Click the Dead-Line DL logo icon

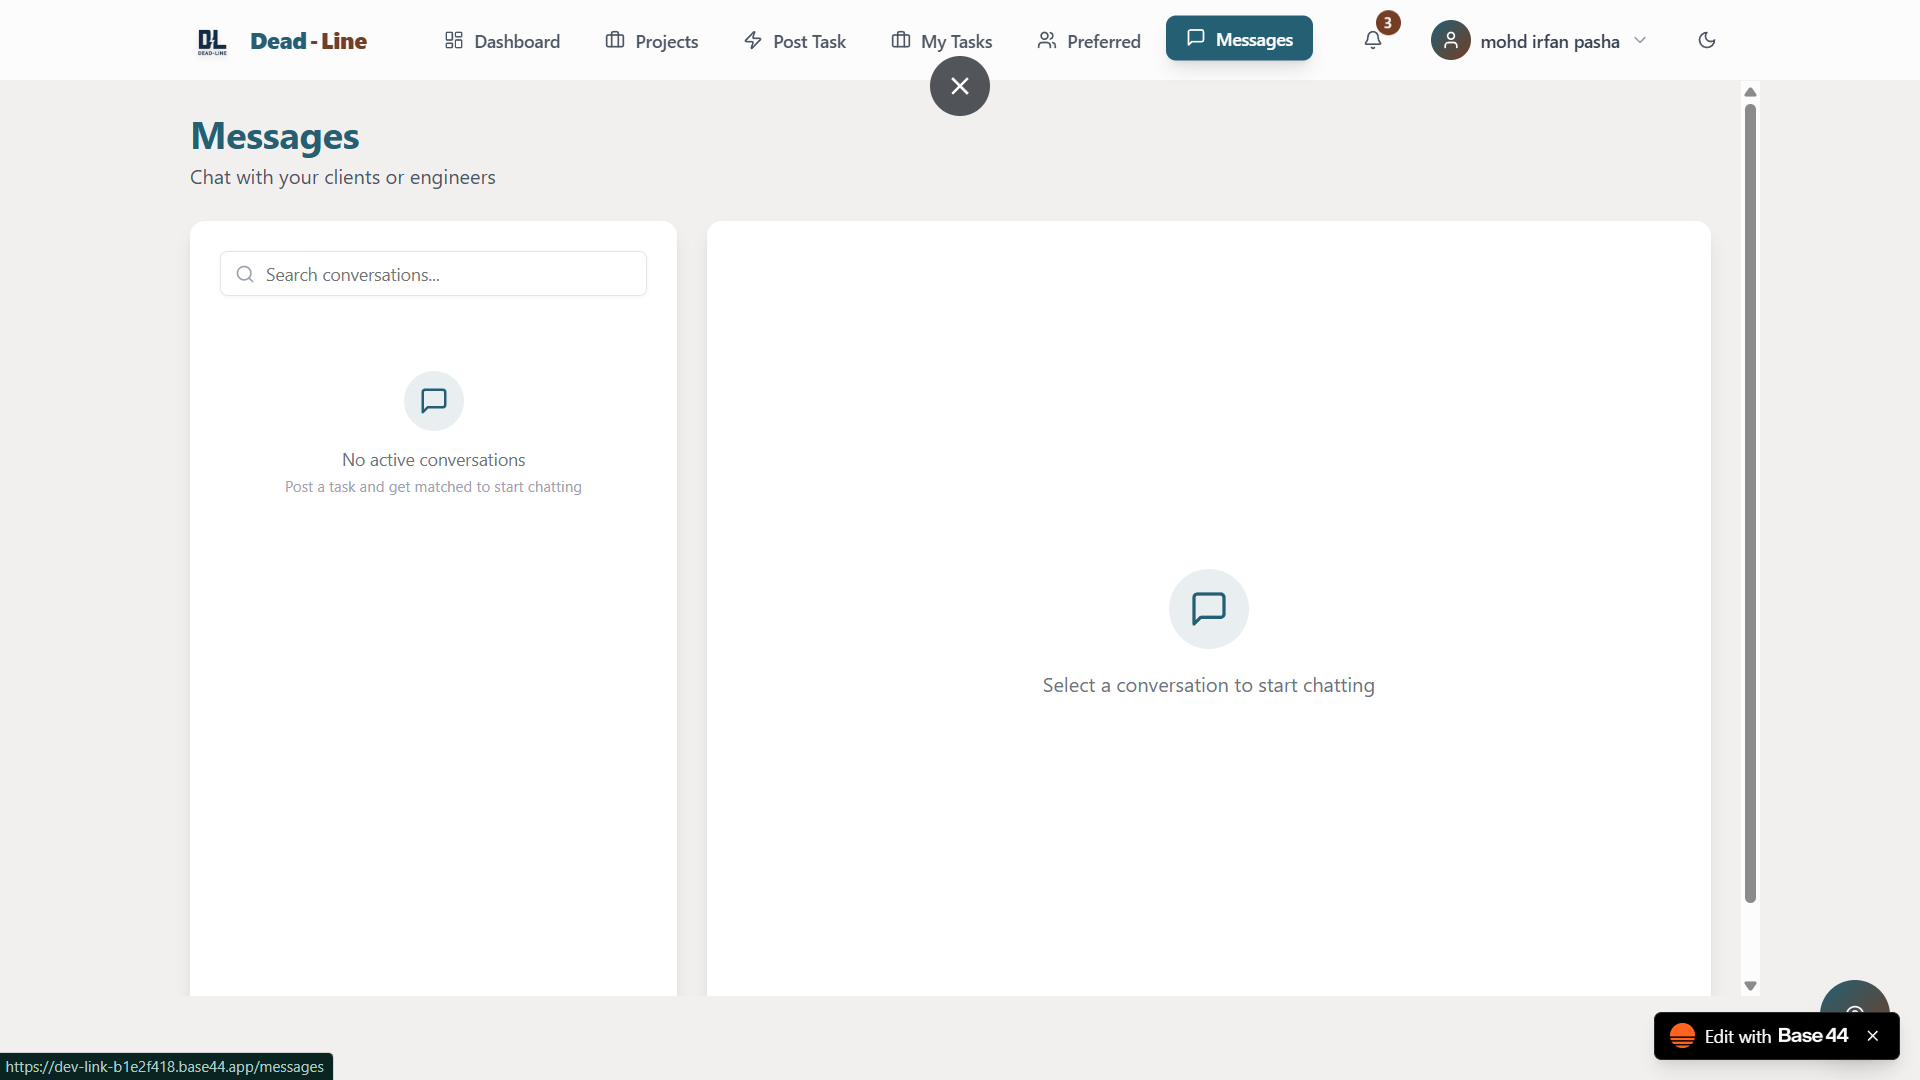(212, 41)
